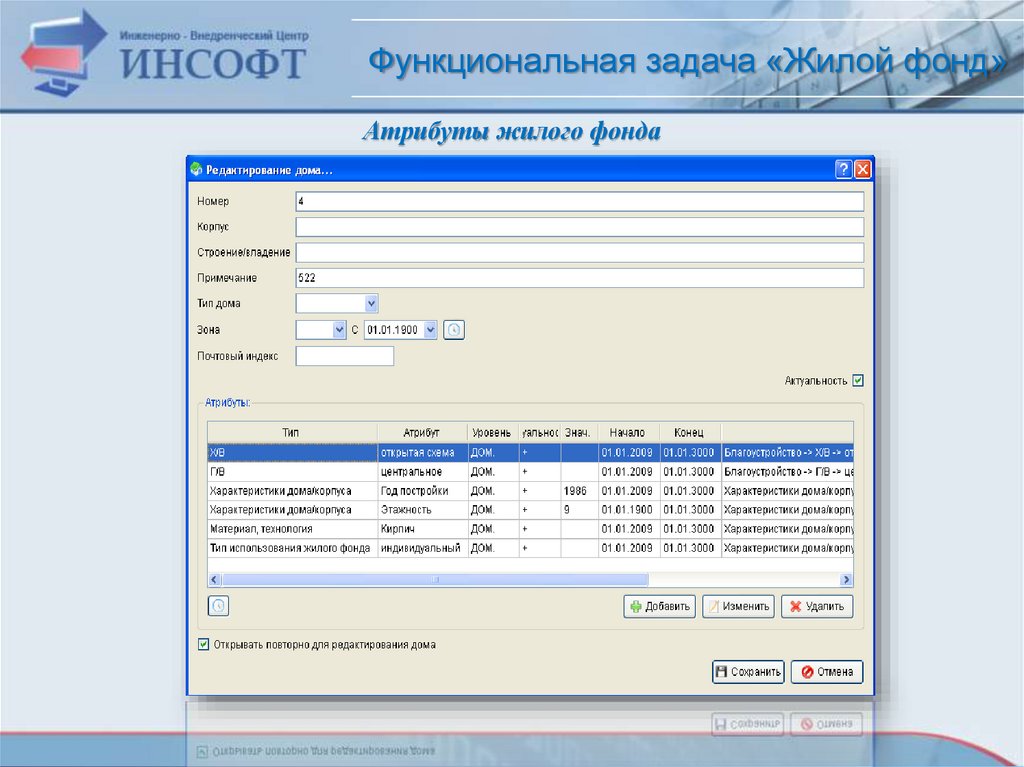This screenshot has height=767, width=1024.
Task: Select the Тип использования жилого фонда row
Action: 530,547
